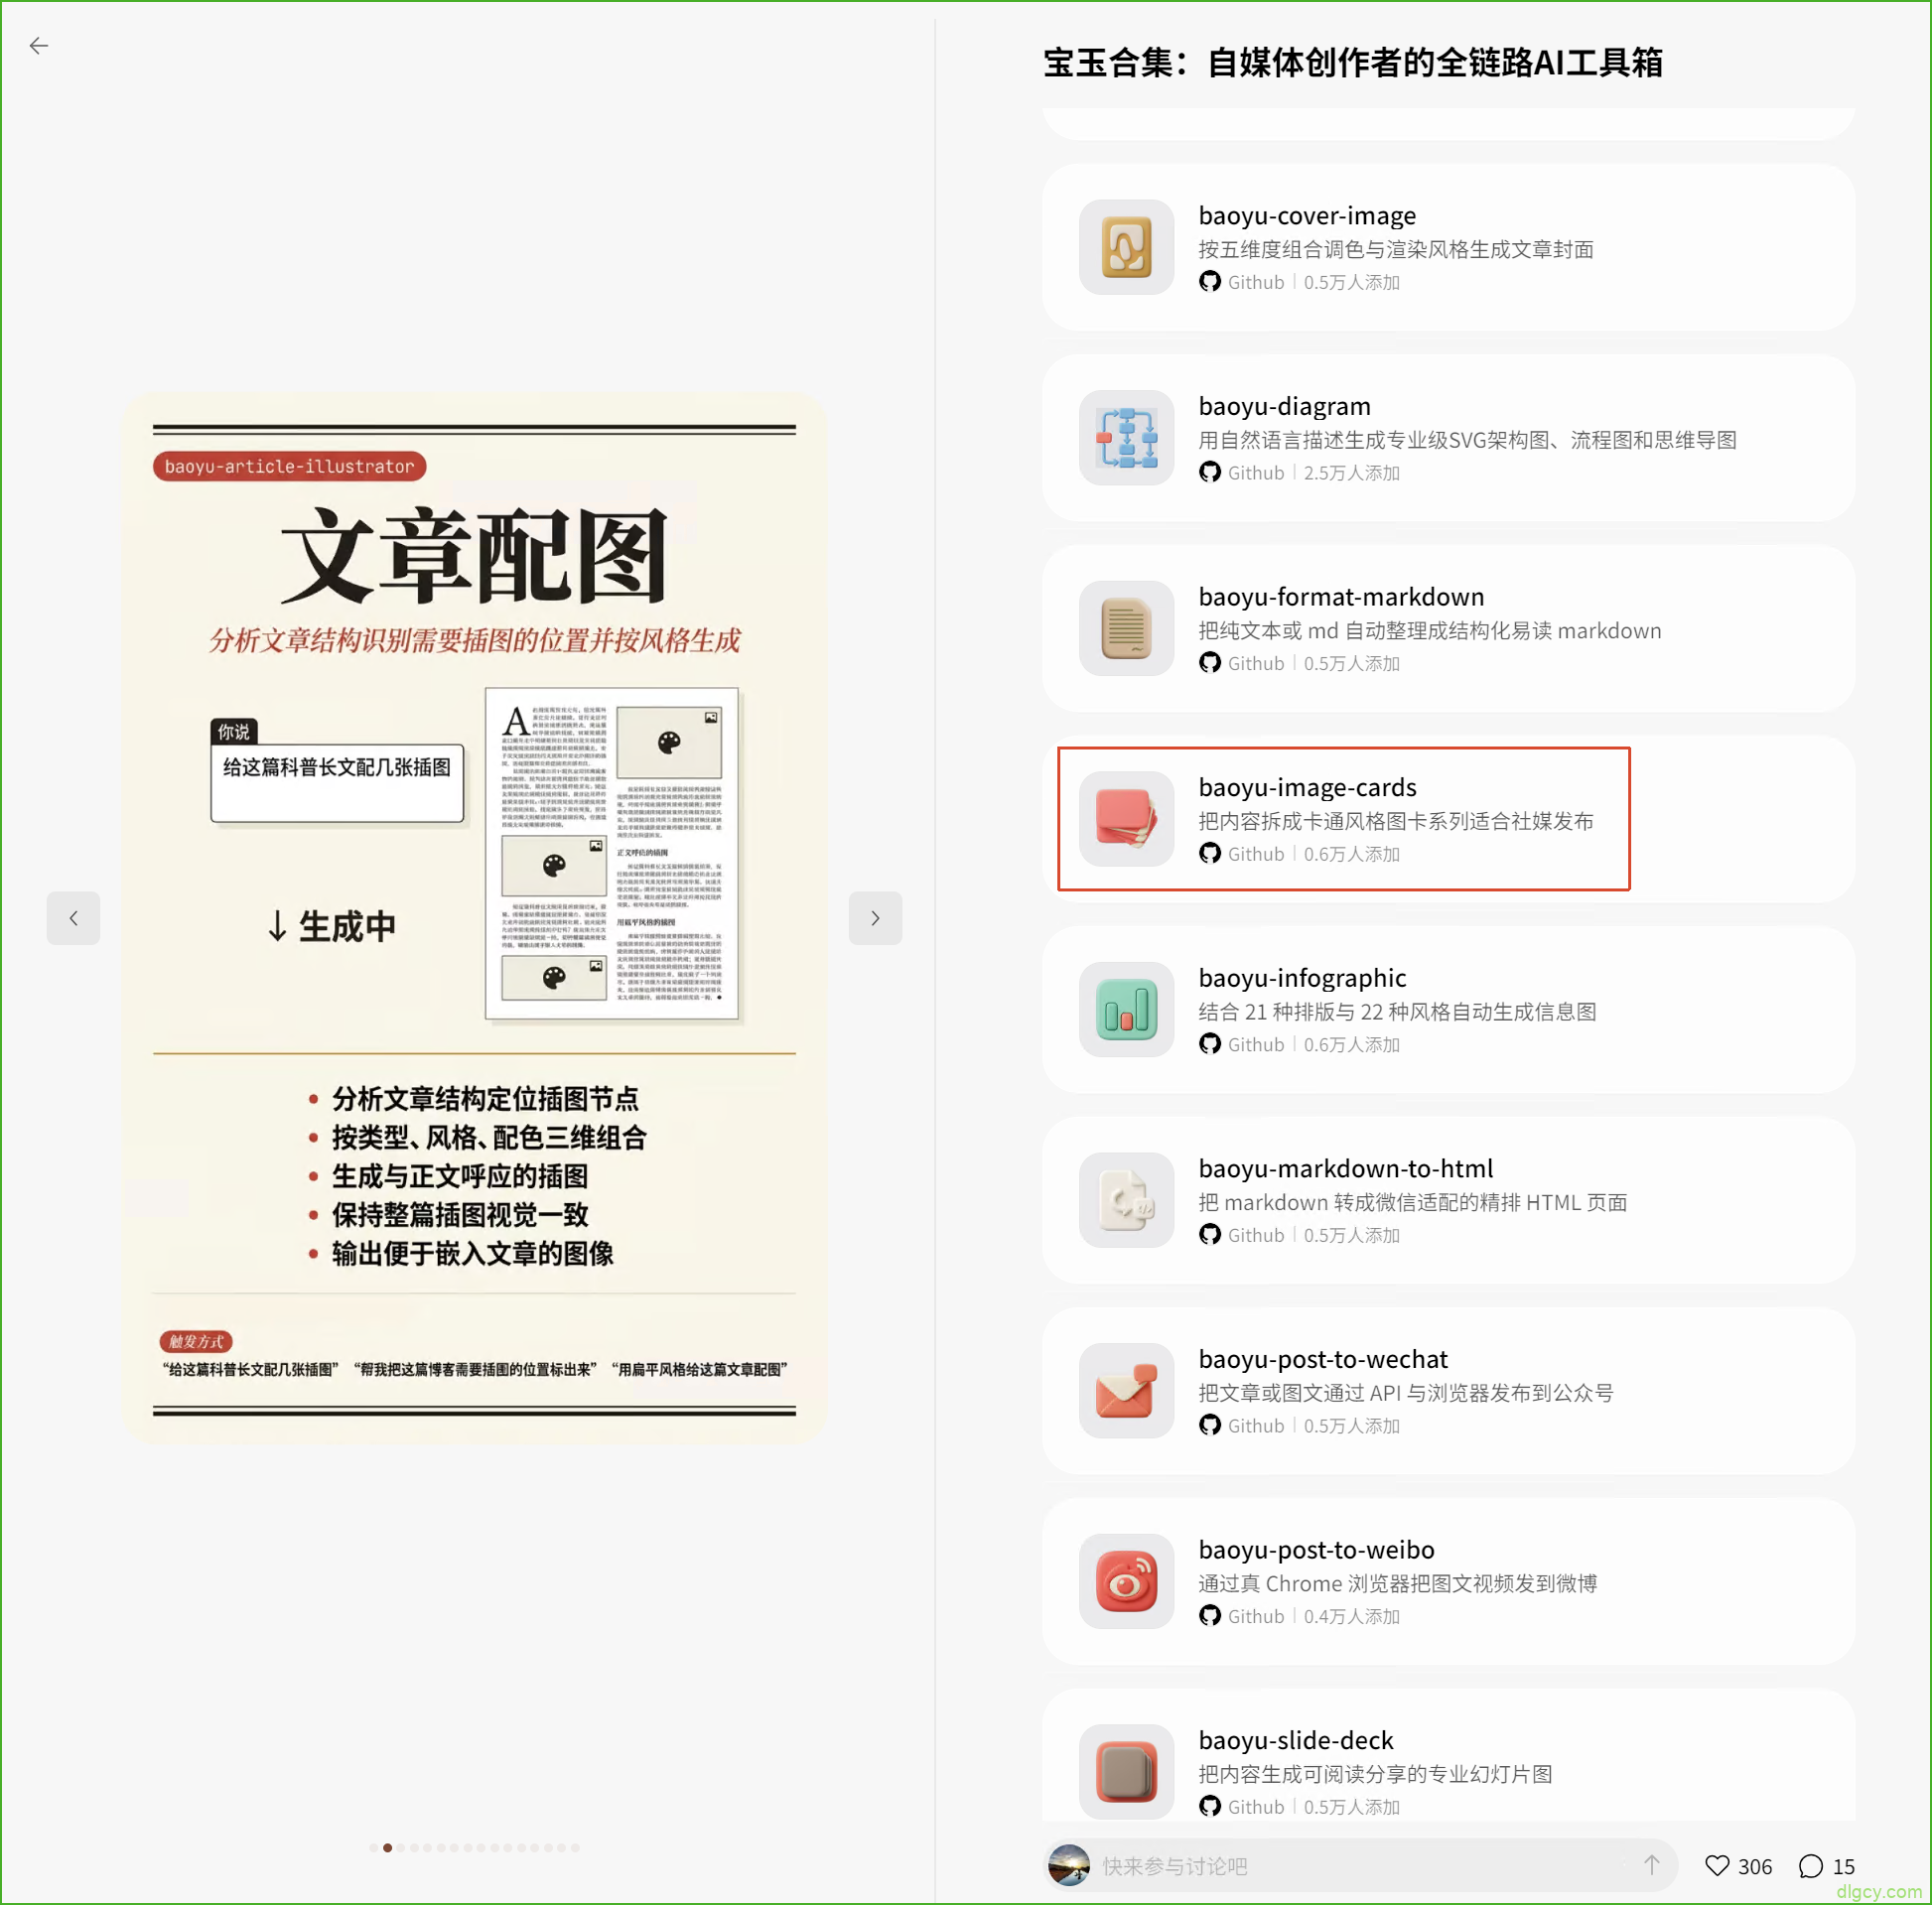Screen dimensions: 1932x1905
Task: Click the GitHub logo under baoyu-image-cards
Action: 1210,853
